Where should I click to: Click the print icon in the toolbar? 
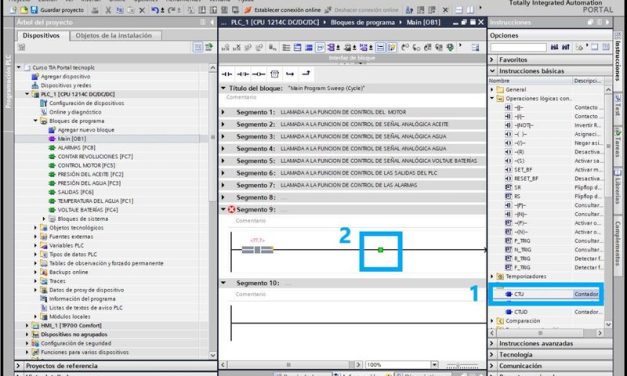[95, 10]
